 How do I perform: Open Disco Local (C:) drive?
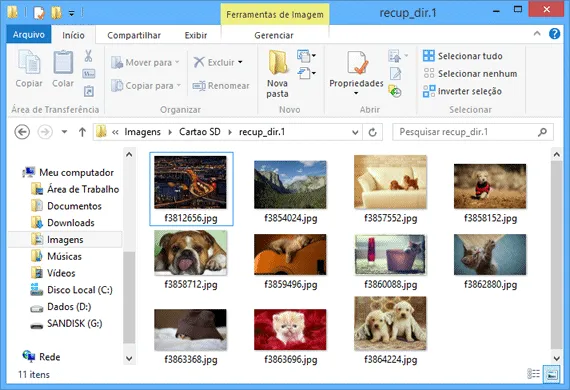click(71, 290)
